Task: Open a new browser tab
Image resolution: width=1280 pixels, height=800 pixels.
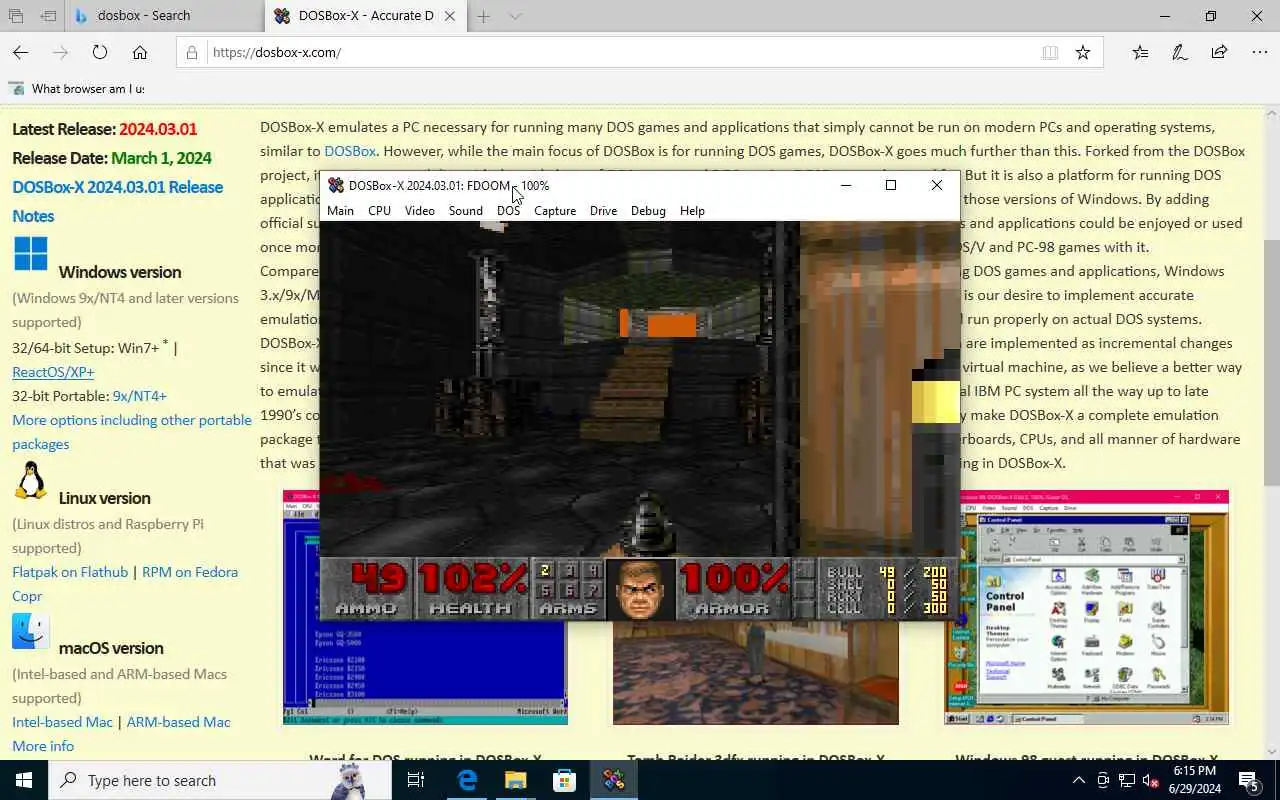Action: tap(483, 16)
